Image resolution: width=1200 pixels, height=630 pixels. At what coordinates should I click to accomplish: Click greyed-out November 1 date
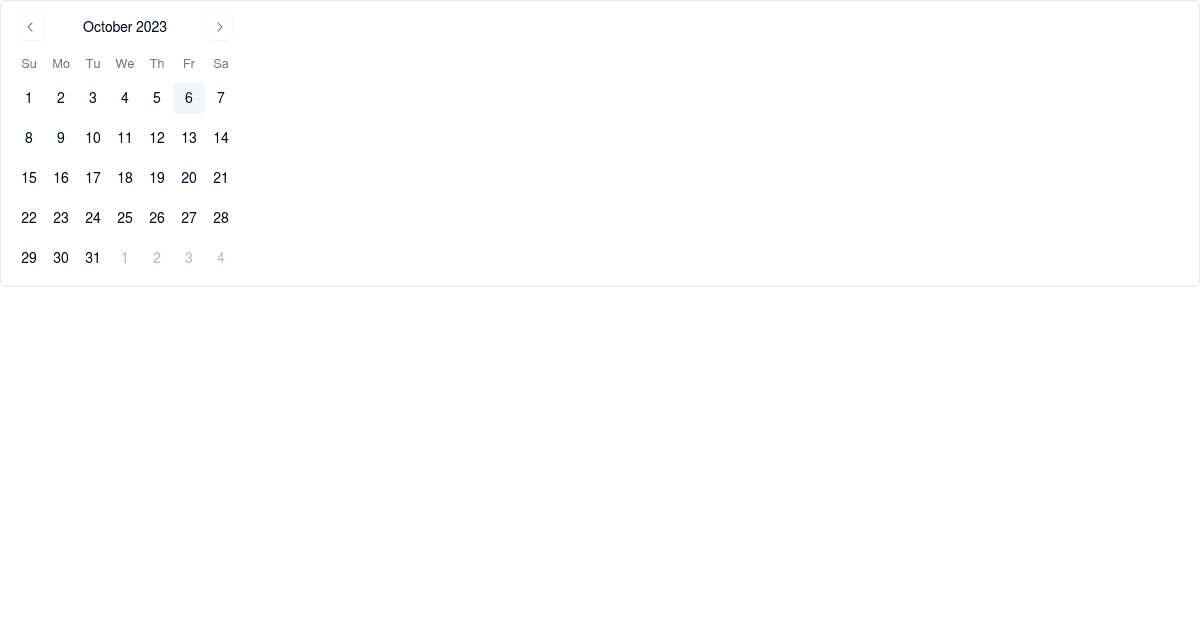(x=125, y=258)
